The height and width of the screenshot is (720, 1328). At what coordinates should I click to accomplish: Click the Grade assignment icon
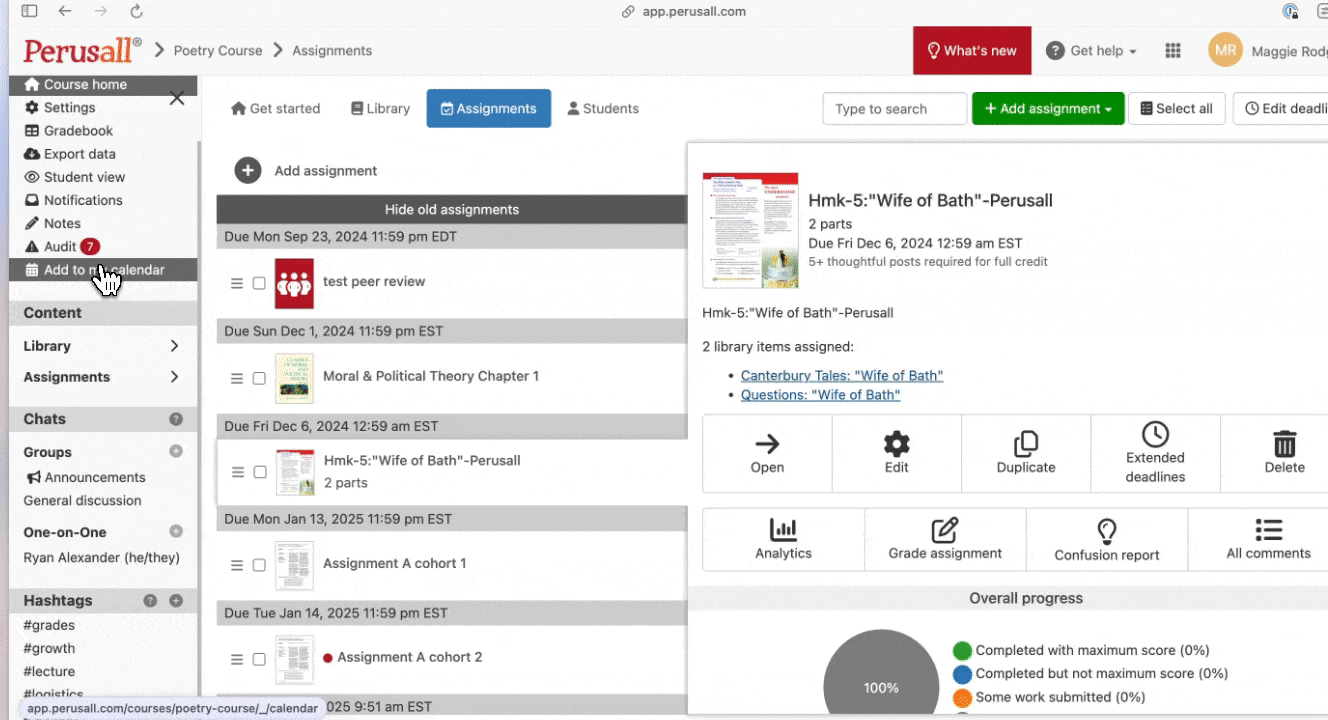coord(945,530)
